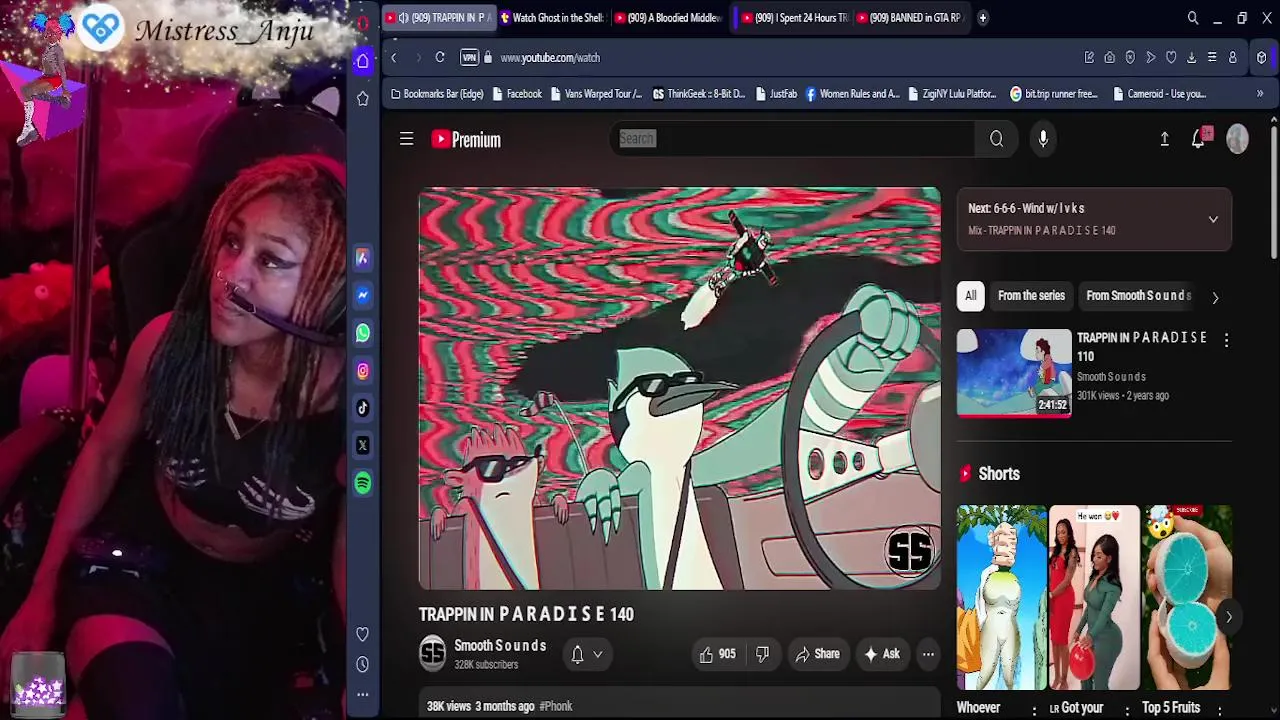The image size is (1280, 720).
Task: Open the Smooth Sounds channel name link
Action: click(x=500, y=646)
